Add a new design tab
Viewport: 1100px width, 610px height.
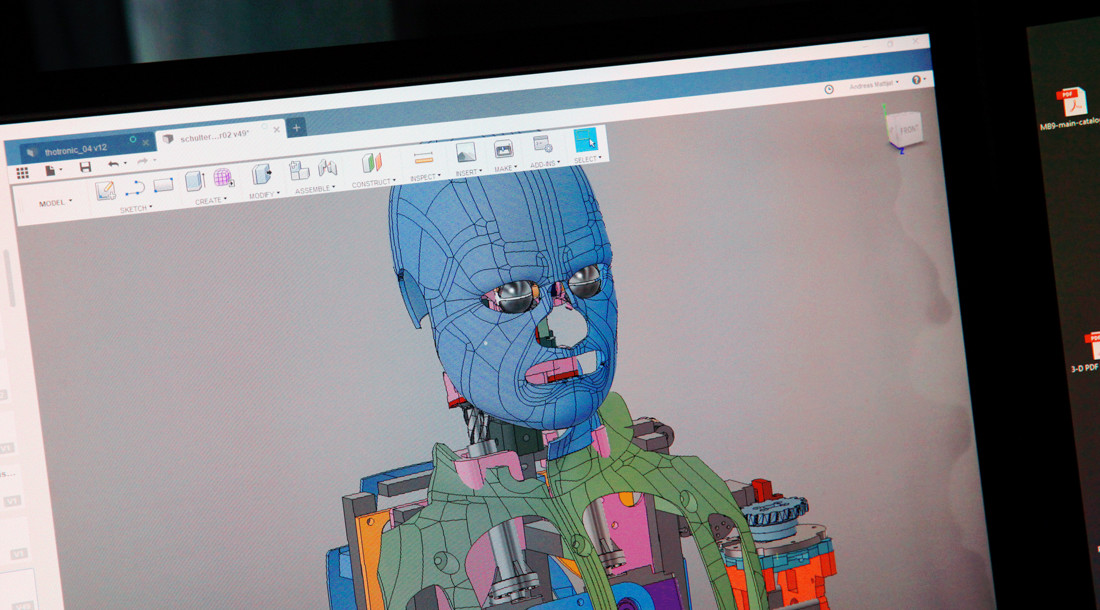[x=296, y=128]
